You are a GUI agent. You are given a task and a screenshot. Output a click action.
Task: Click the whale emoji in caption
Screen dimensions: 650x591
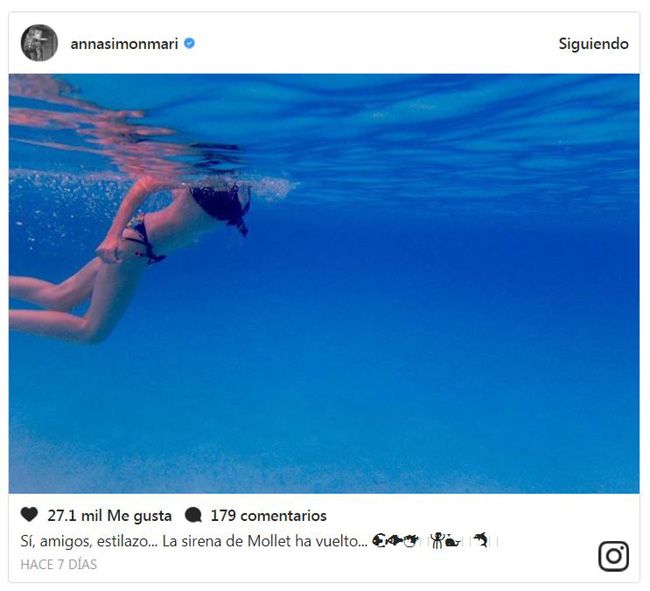coord(452,541)
